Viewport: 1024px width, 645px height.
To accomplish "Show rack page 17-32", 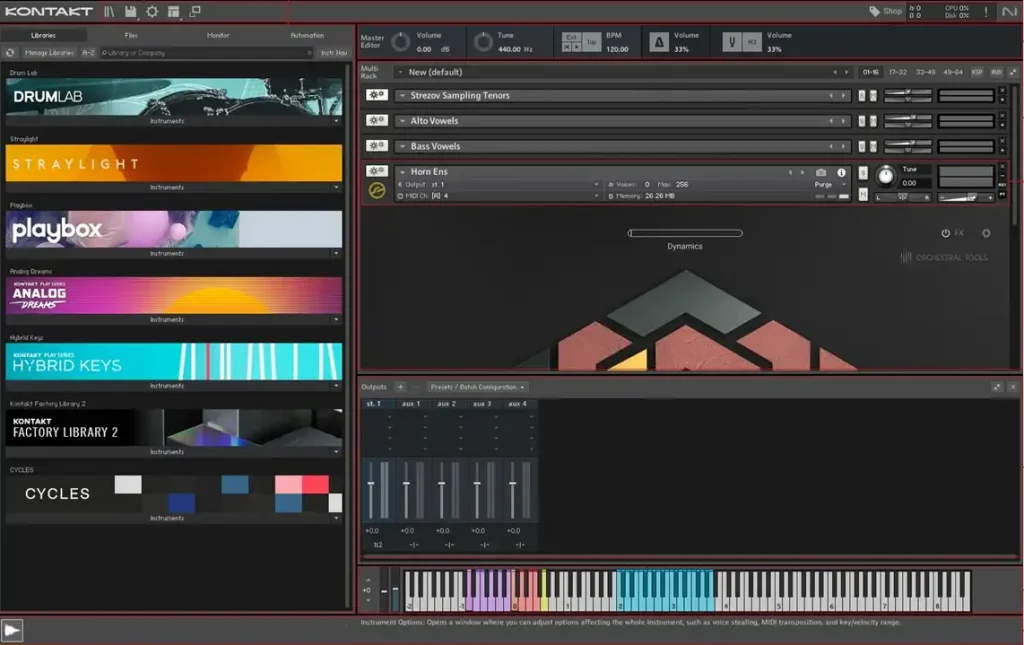I will (x=898, y=72).
